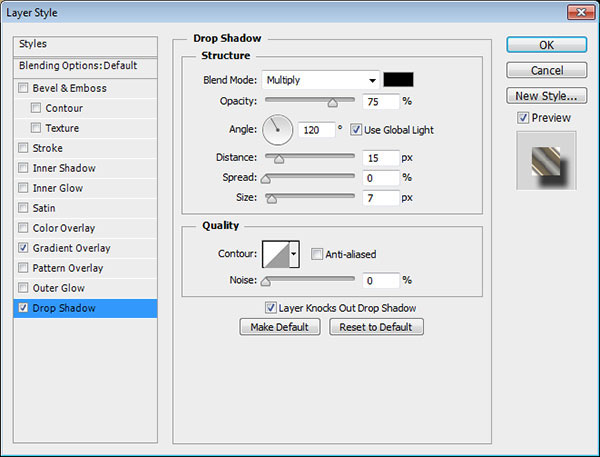
Task: Close the Layer Style dialog
Action: coord(580,12)
